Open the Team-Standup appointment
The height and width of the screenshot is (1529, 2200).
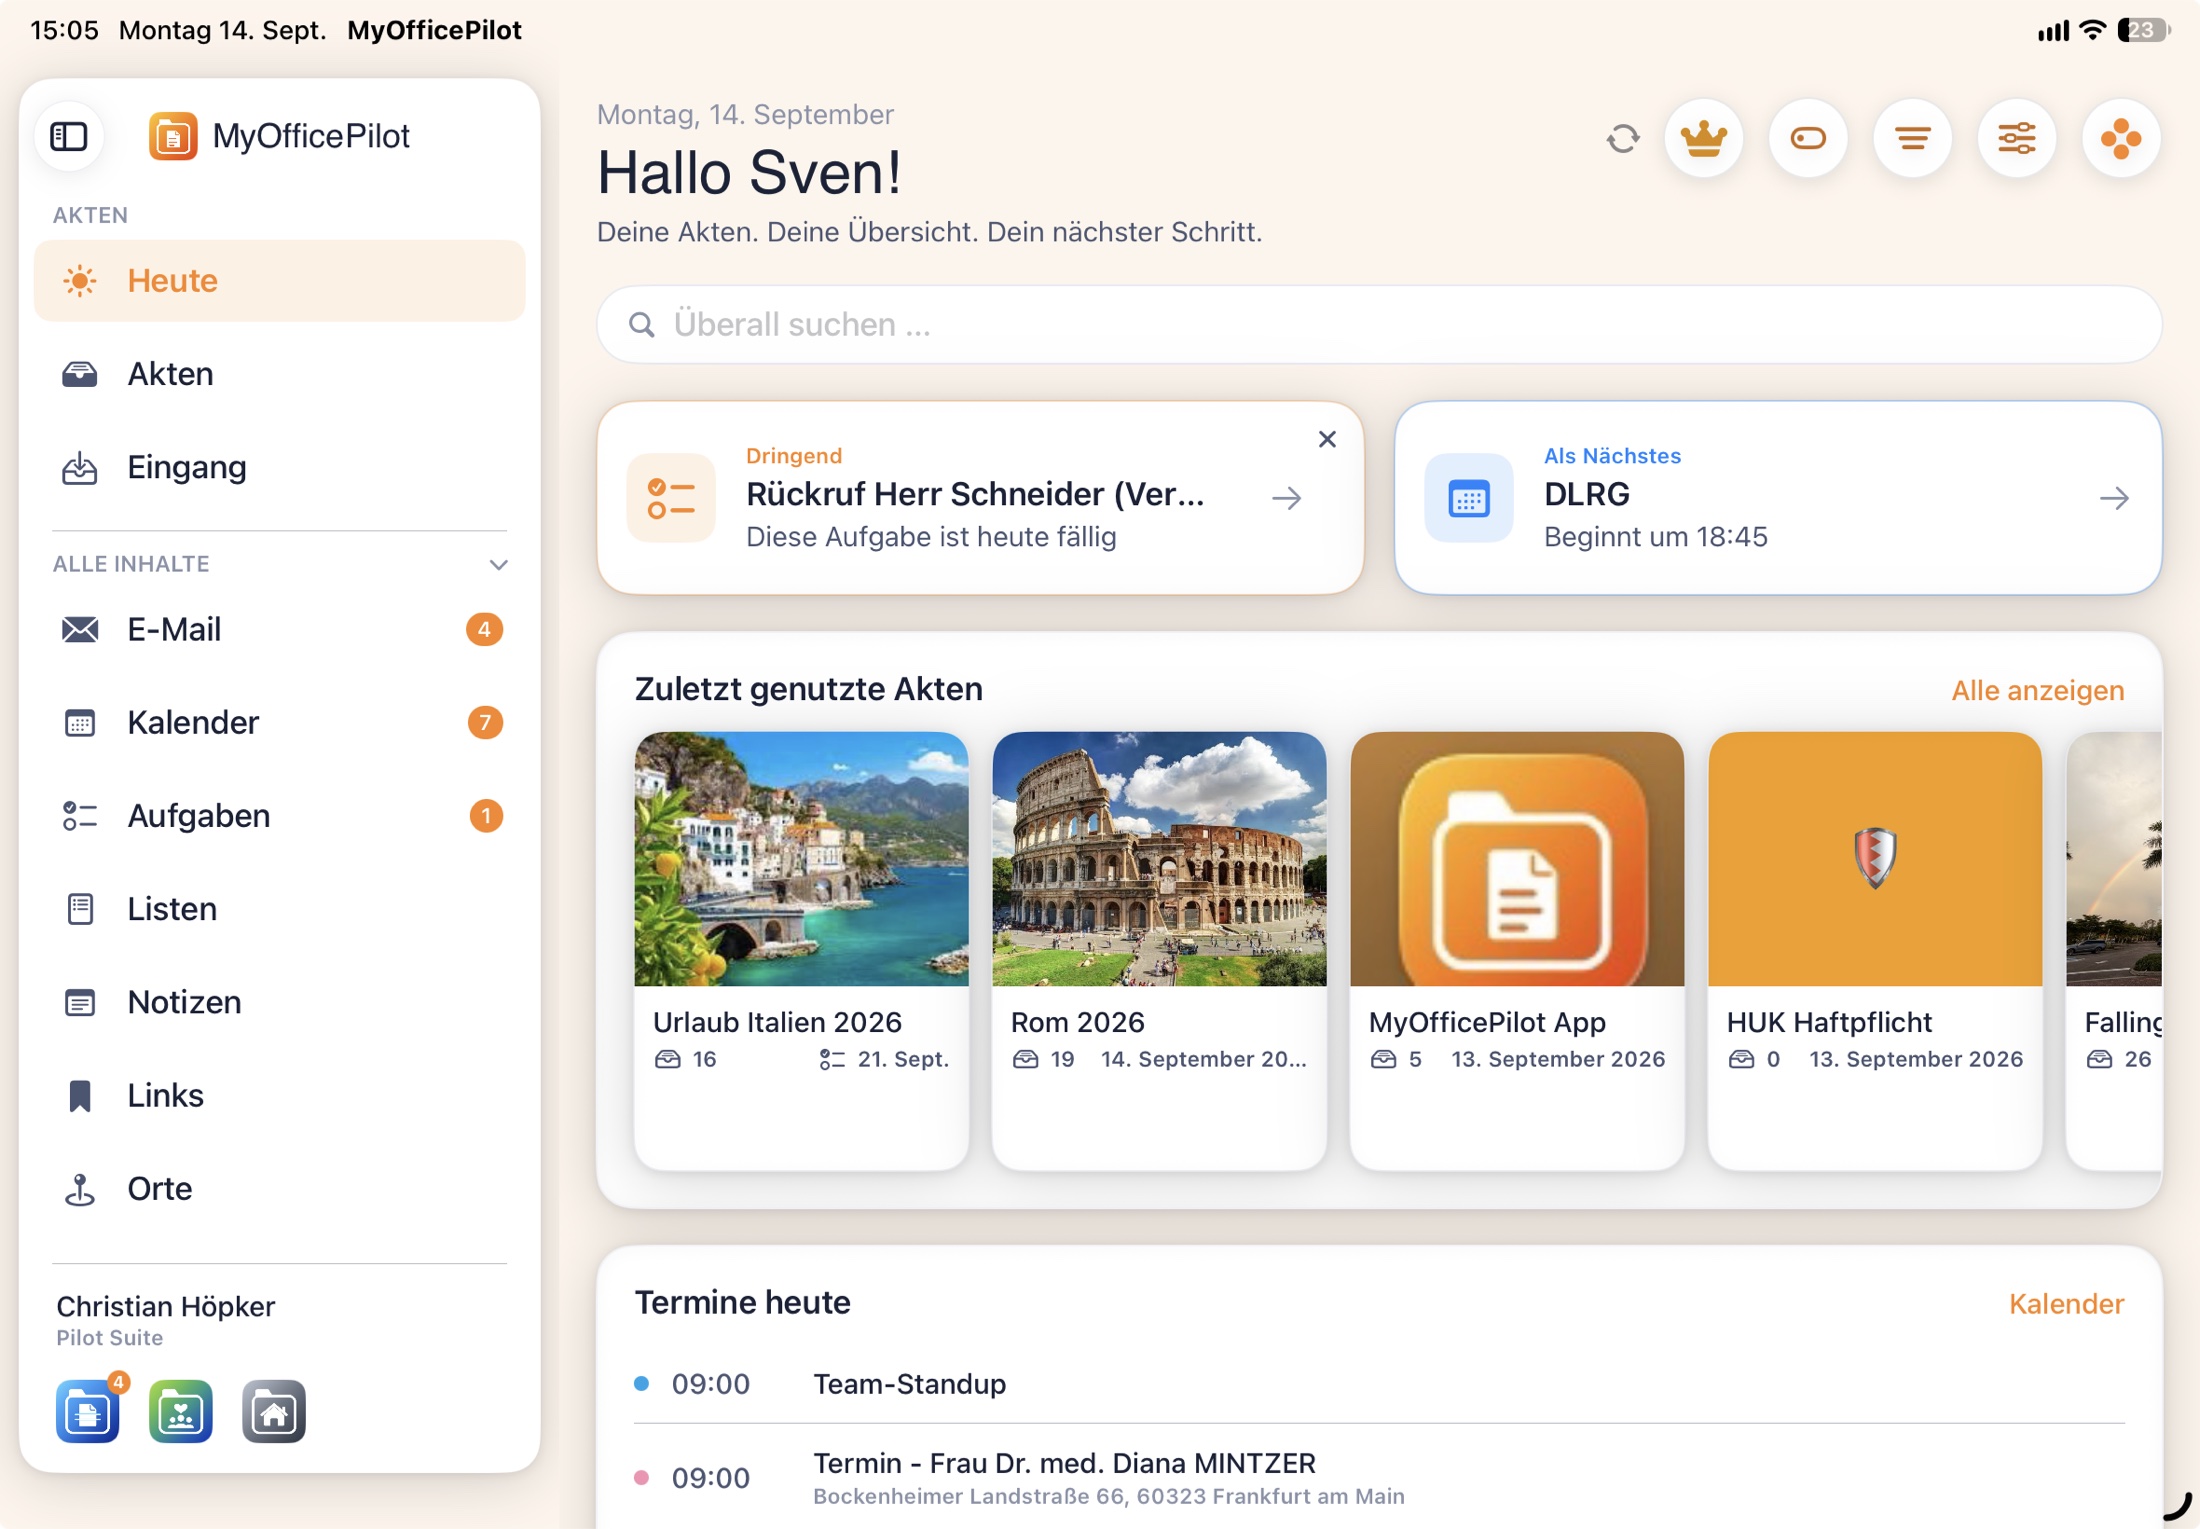[x=1379, y=1384]
